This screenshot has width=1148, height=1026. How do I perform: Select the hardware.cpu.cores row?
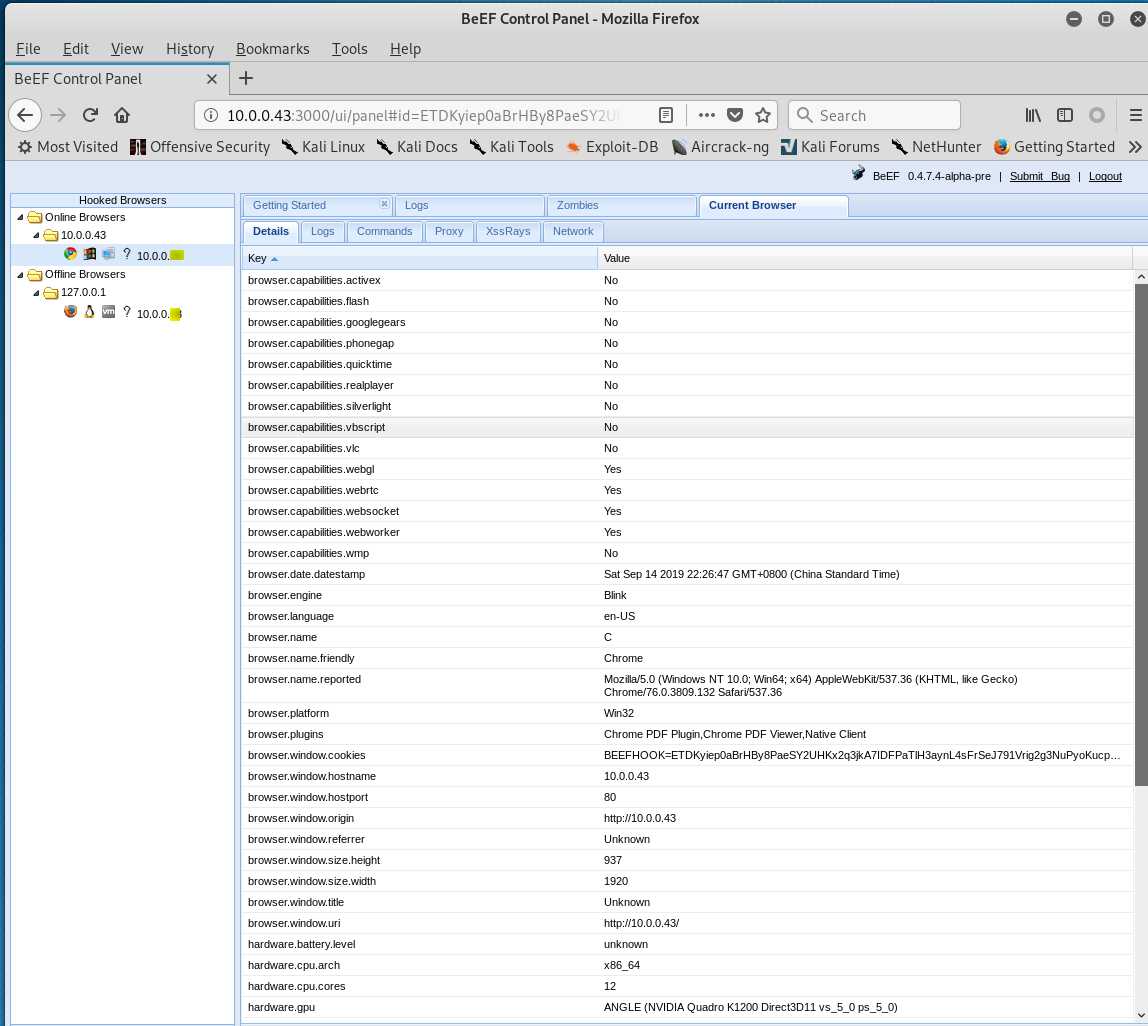[x=687, y=986]
